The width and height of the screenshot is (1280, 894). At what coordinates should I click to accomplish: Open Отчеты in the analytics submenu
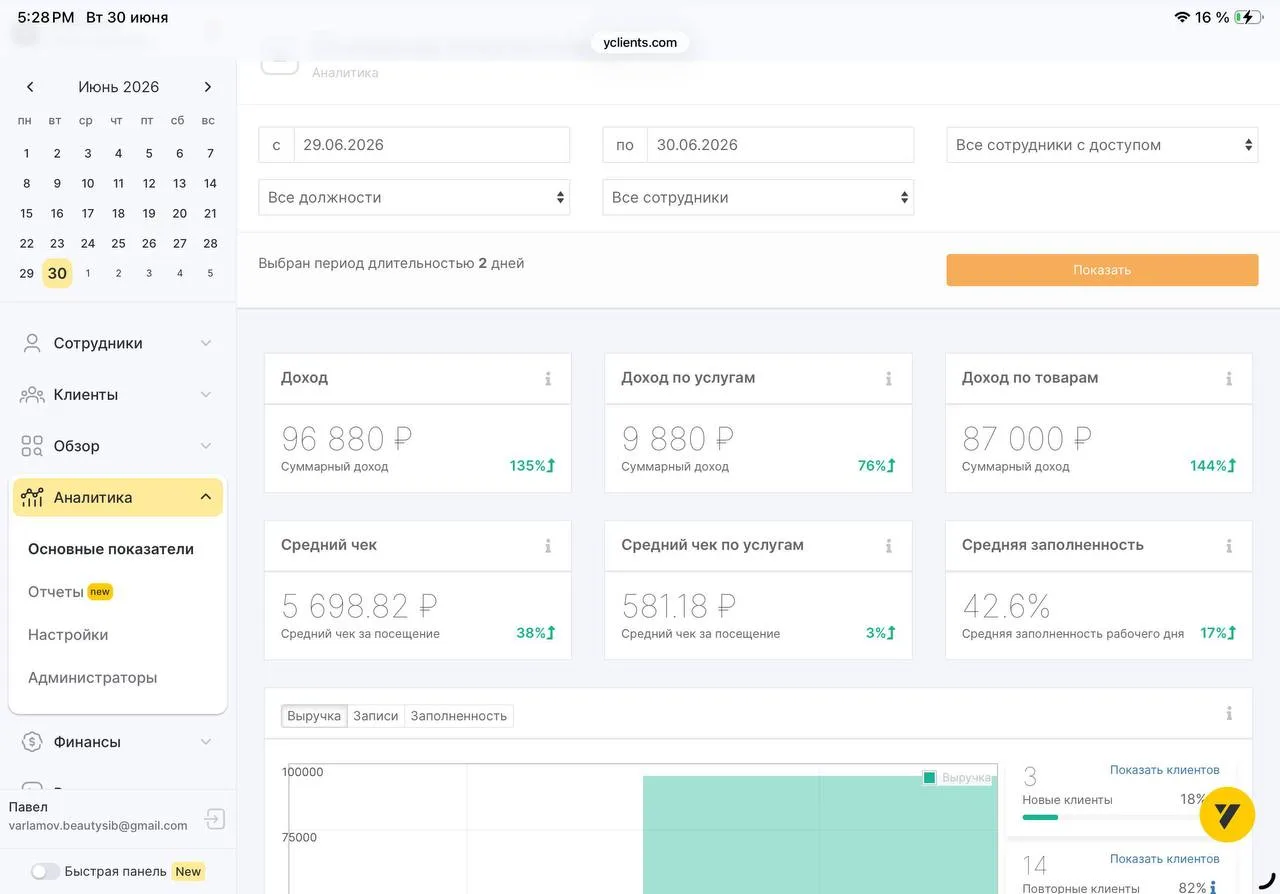pyautogui.click(x=56, y=592)
